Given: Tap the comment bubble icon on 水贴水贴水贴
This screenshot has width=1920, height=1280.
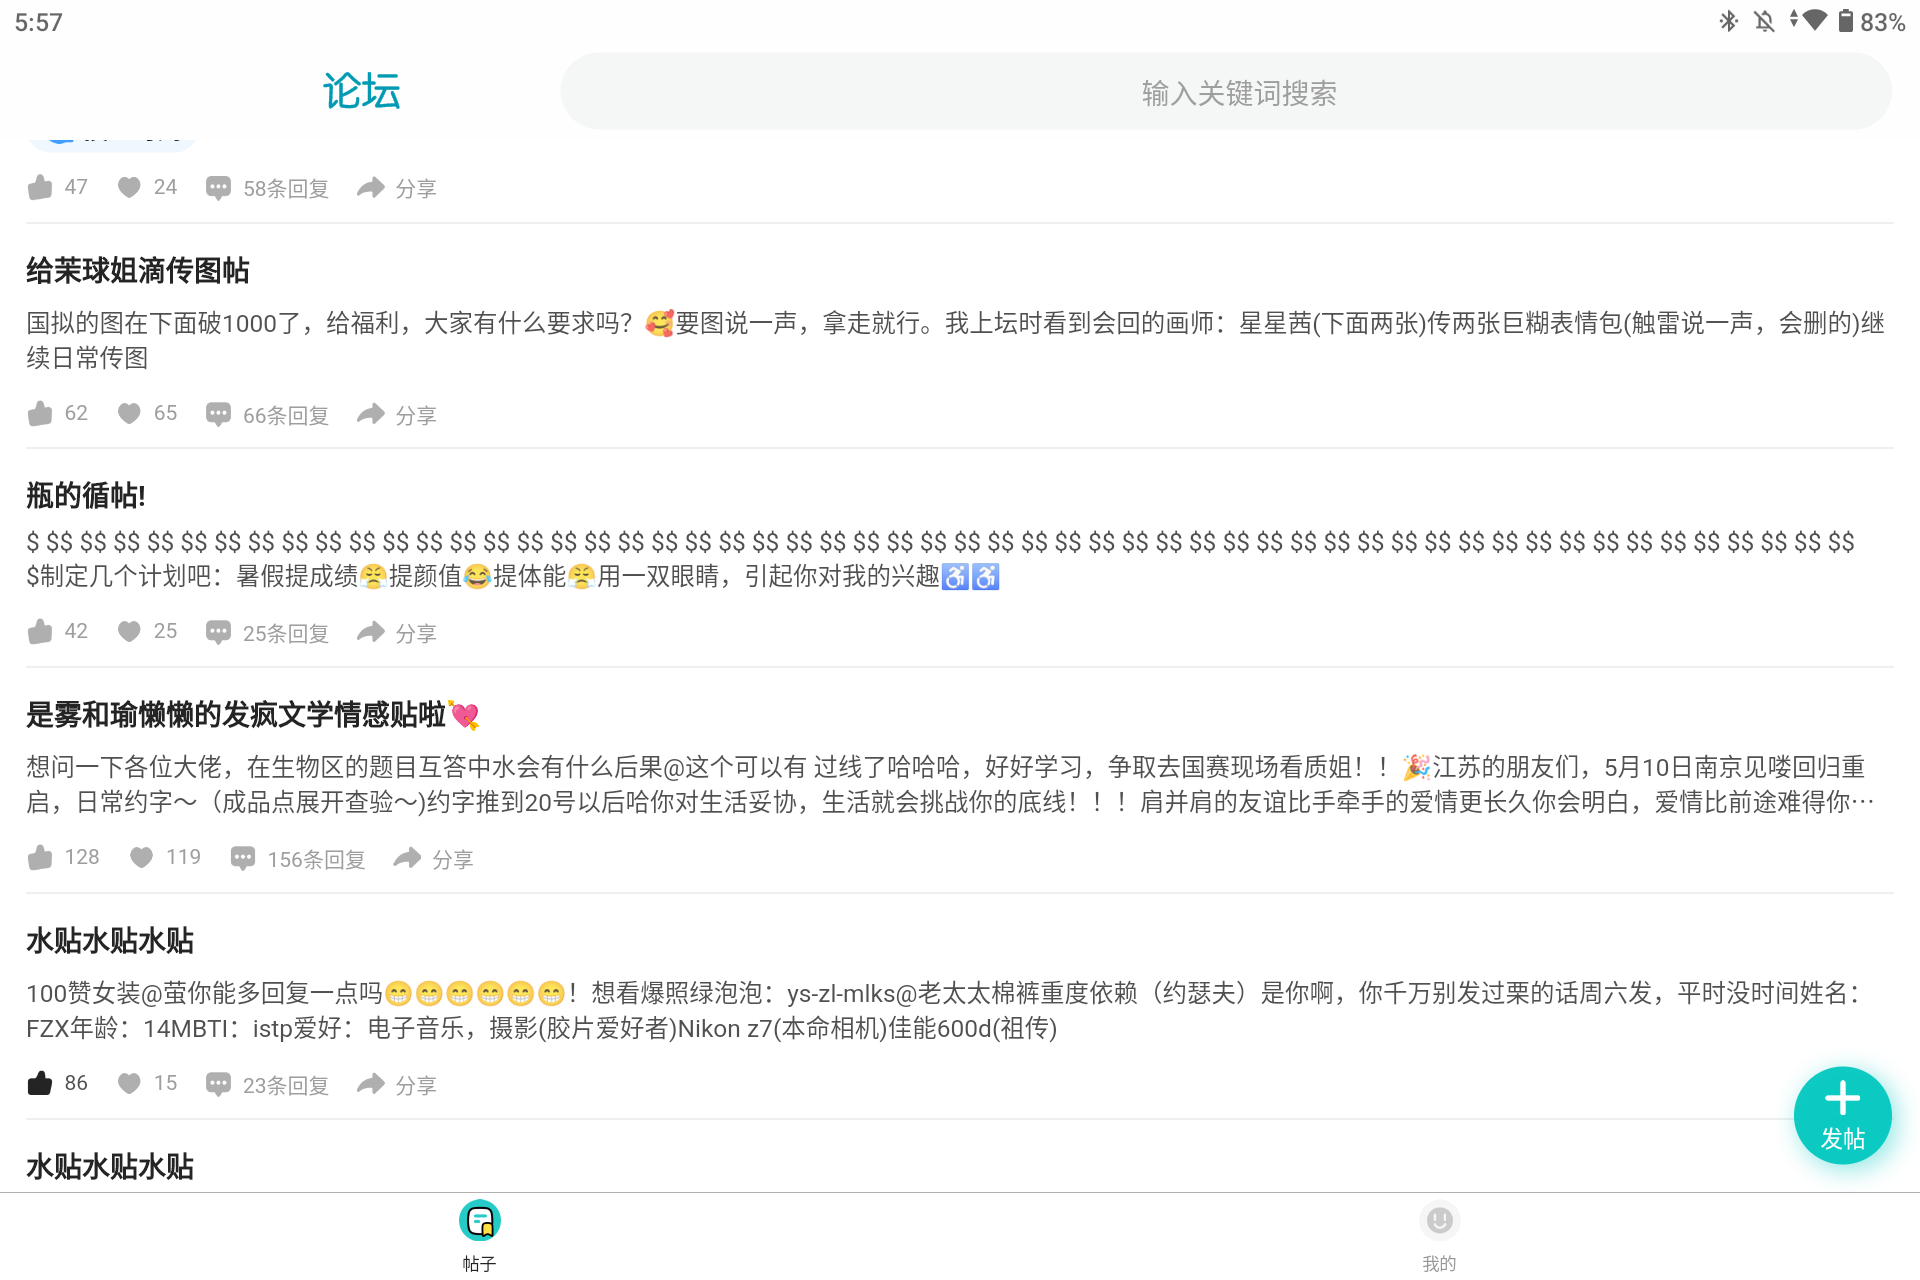Looking at the screenshot, I should pyautogui.click(x=218, y=1083).
